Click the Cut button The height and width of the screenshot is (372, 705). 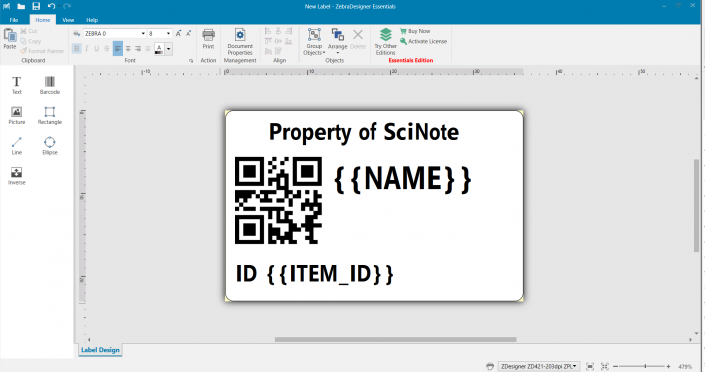coord(28,31)
